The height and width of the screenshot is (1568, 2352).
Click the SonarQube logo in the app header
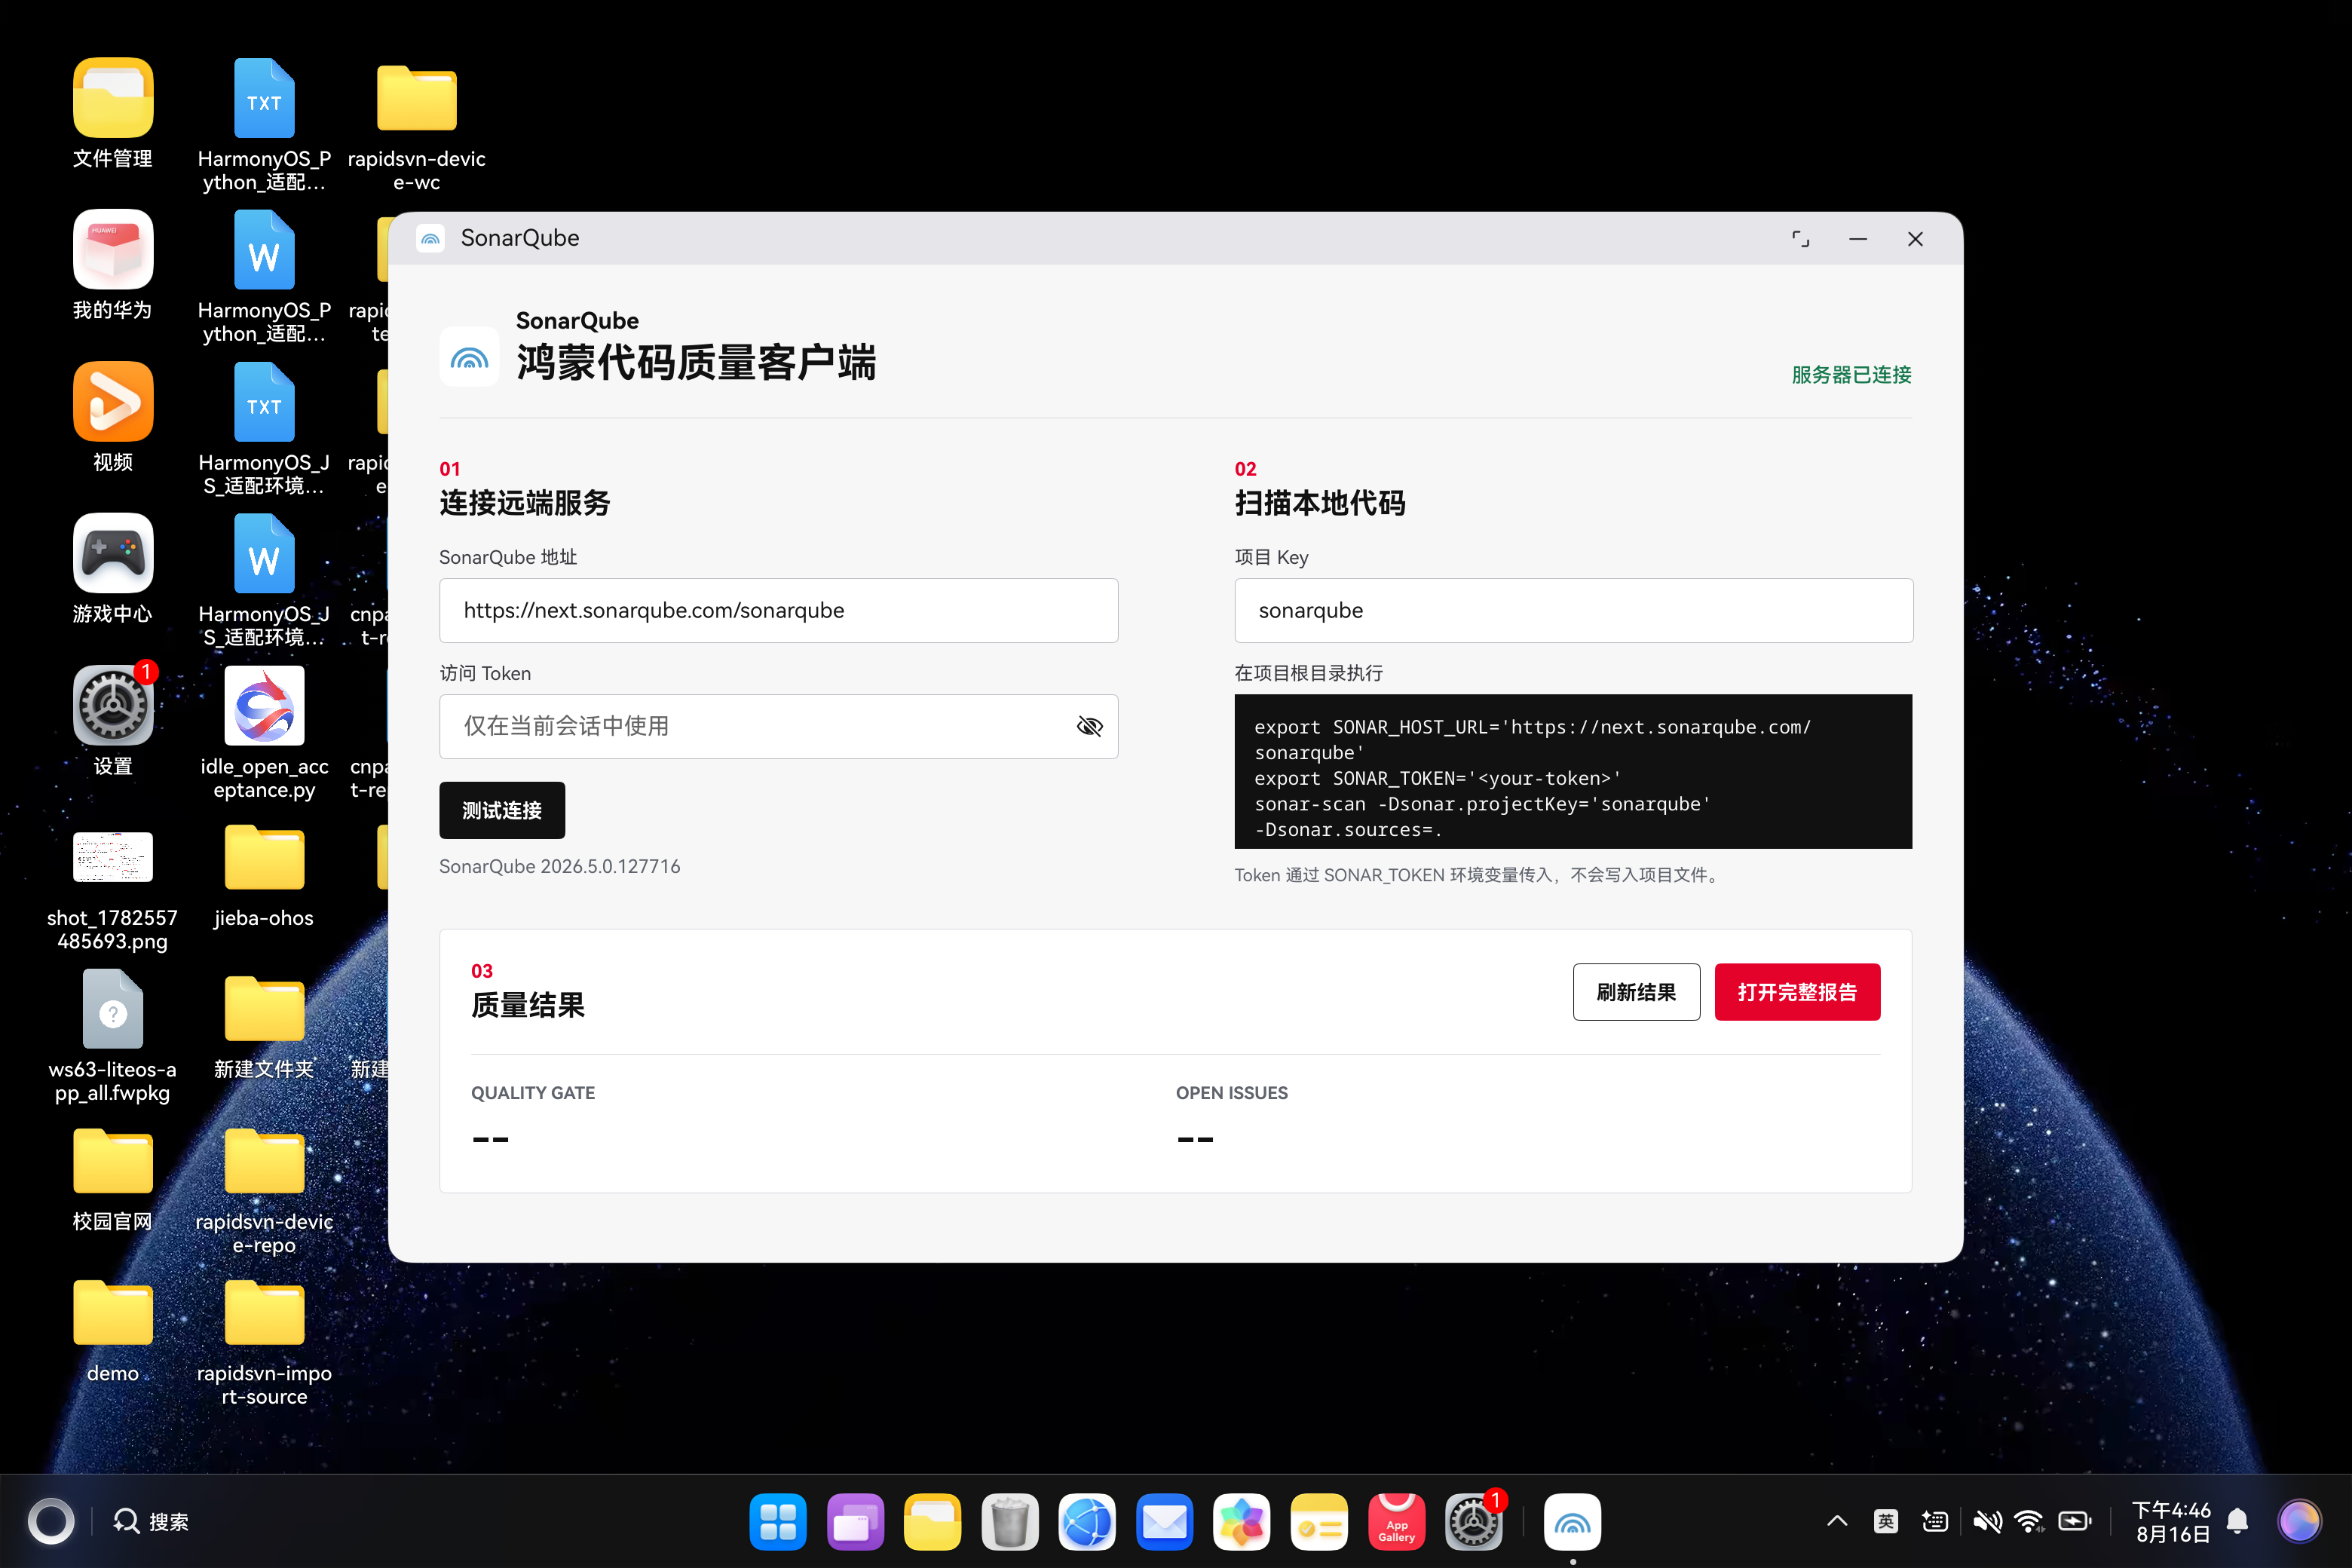(x=469, y=357)
